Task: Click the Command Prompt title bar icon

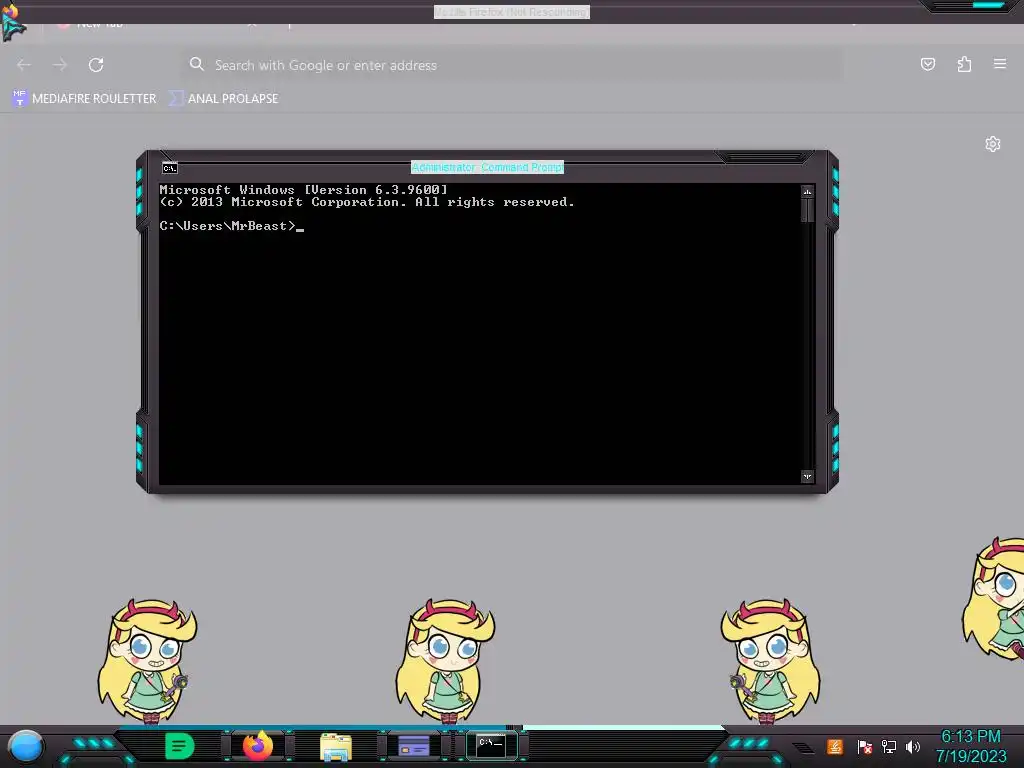Action: click(x=170, y=168)
